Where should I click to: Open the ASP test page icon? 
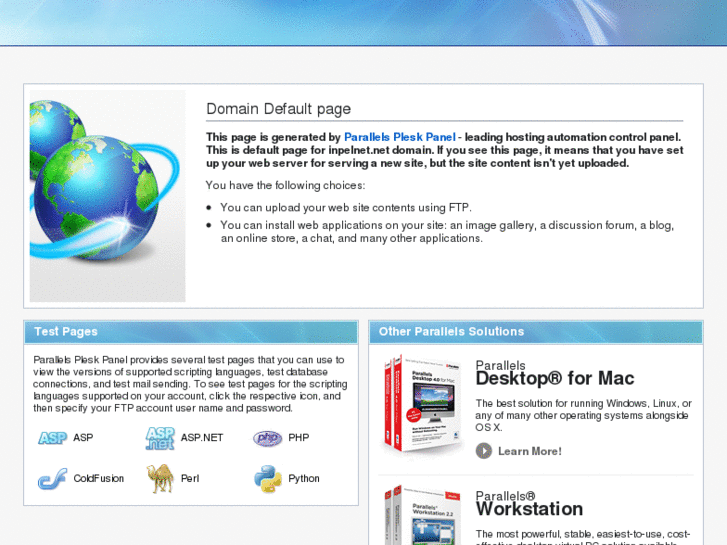coord(52,438)
